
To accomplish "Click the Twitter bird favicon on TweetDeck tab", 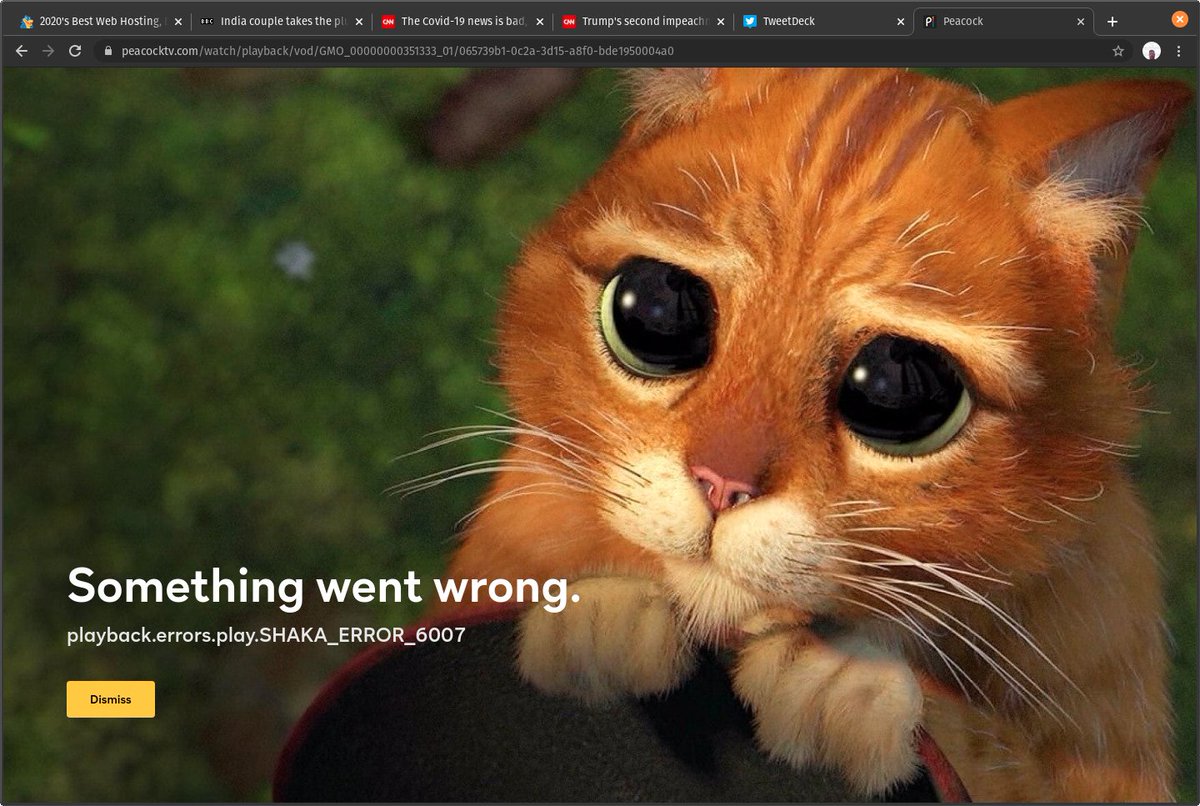I will 750,20.
